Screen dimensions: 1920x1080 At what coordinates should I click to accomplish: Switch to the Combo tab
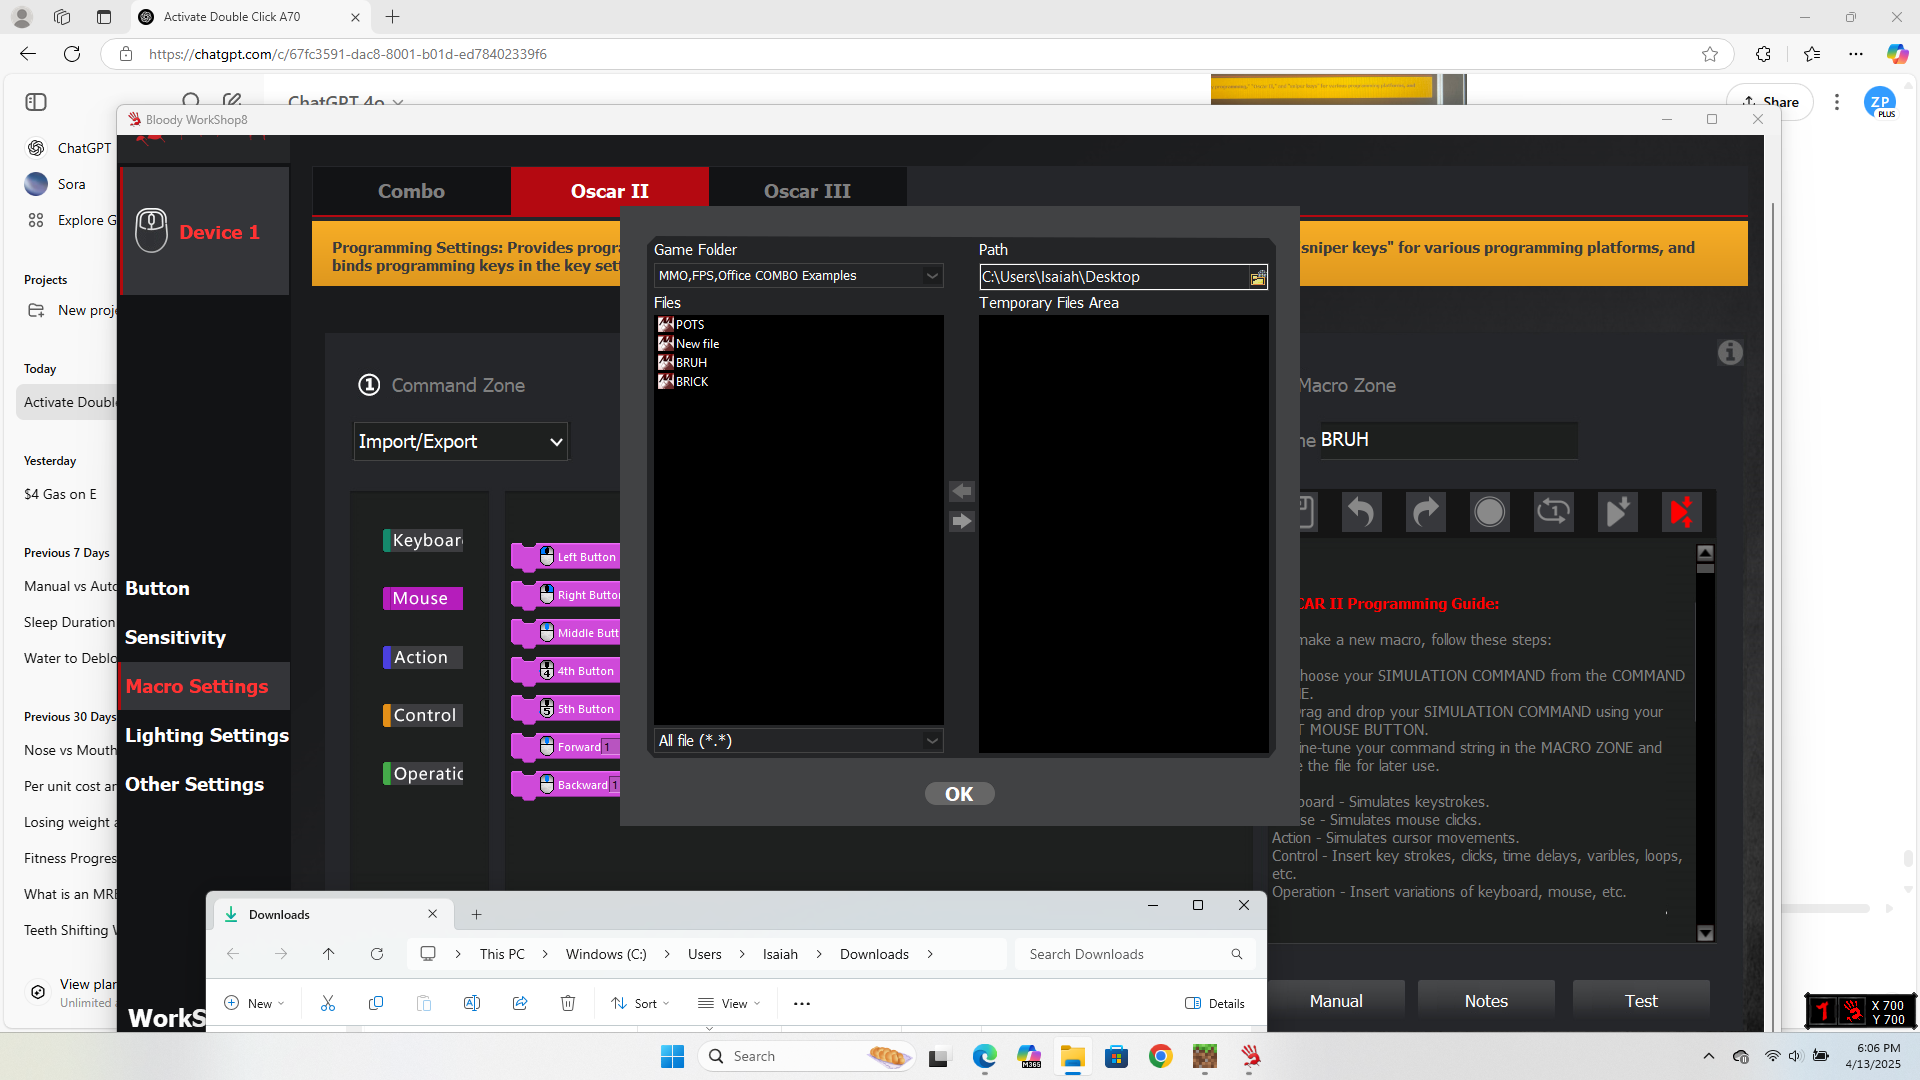411,191
